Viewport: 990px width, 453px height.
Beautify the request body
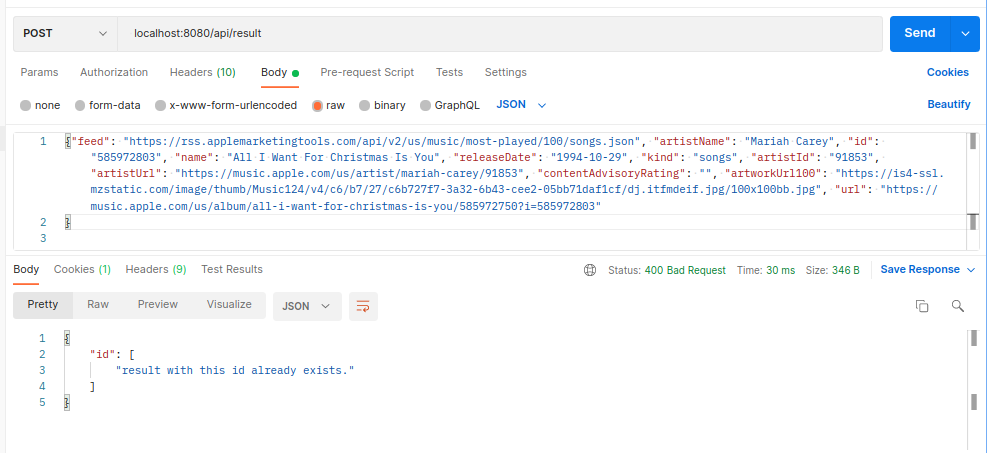click(x=949, y=104)
